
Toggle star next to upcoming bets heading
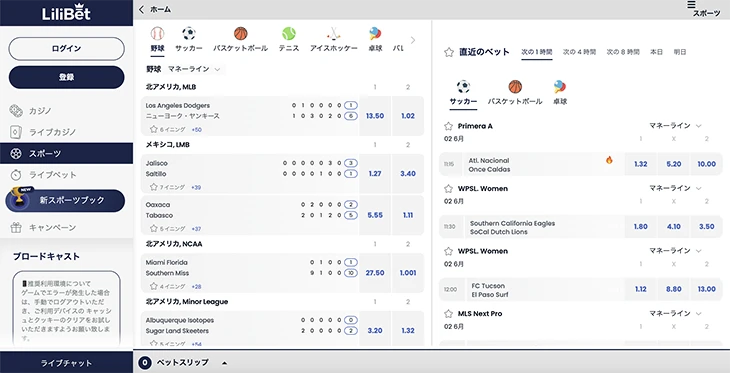coord(449,52)
